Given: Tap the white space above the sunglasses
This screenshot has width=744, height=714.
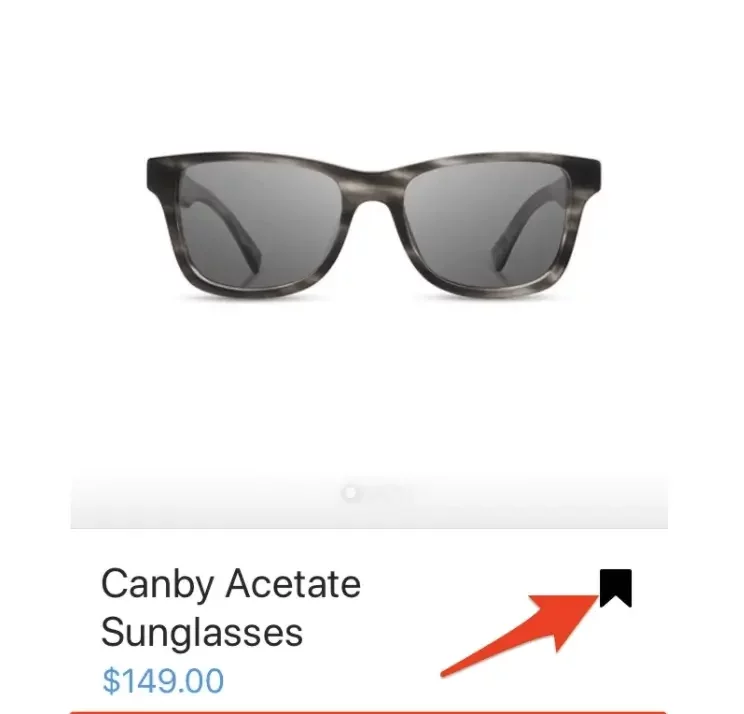Looking at the screenshot, I should point(373,76).
